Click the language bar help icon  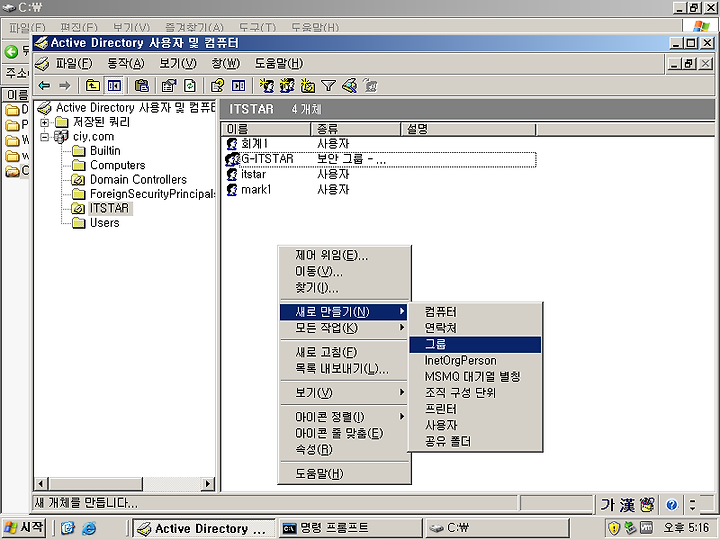click(x=671, y=505)
